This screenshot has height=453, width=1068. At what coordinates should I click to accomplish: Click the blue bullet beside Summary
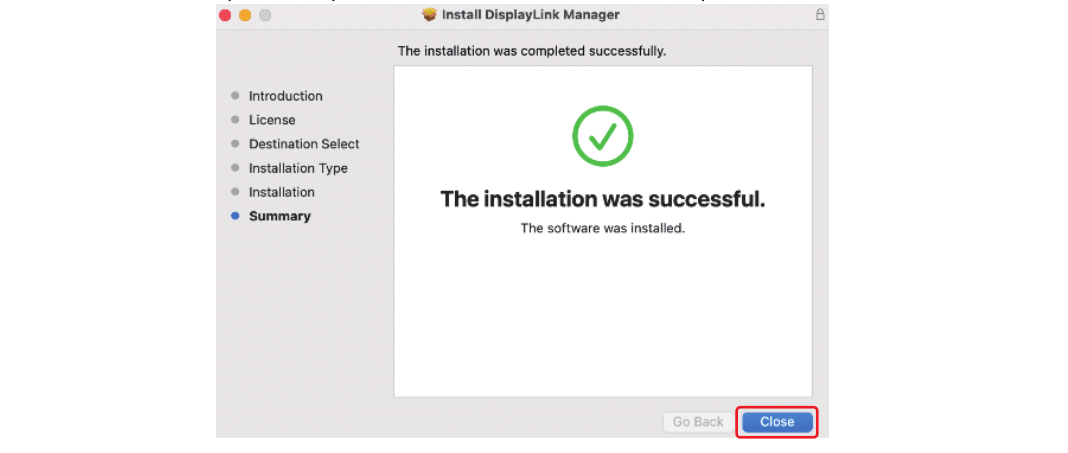point(235,216)
